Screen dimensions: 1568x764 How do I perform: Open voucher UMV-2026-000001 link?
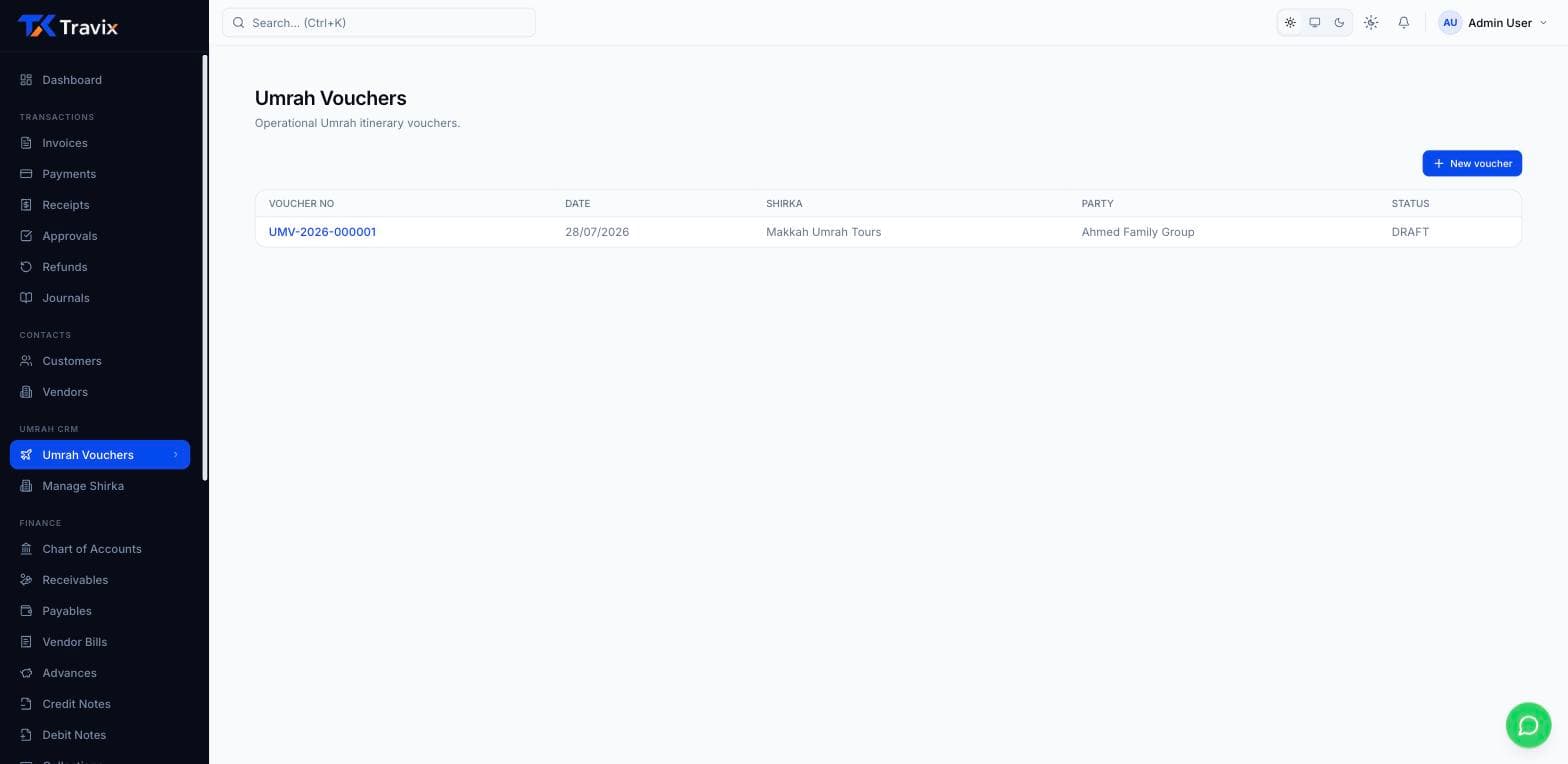click(322, 232)
